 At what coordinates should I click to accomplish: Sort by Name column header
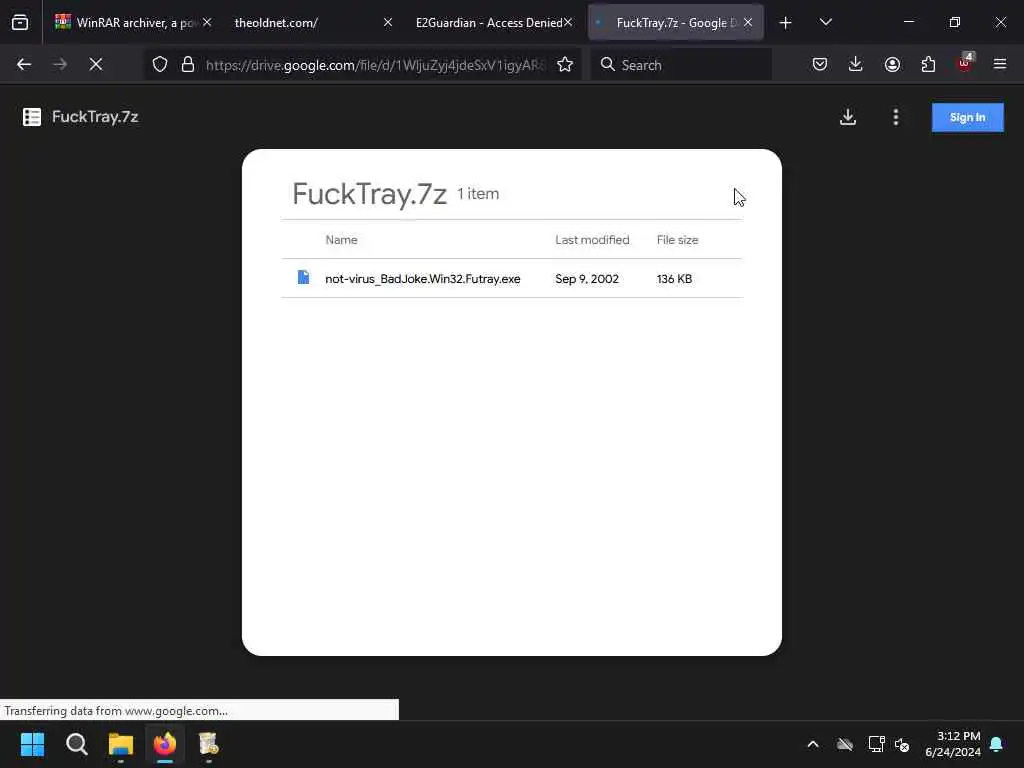(342, 240)
